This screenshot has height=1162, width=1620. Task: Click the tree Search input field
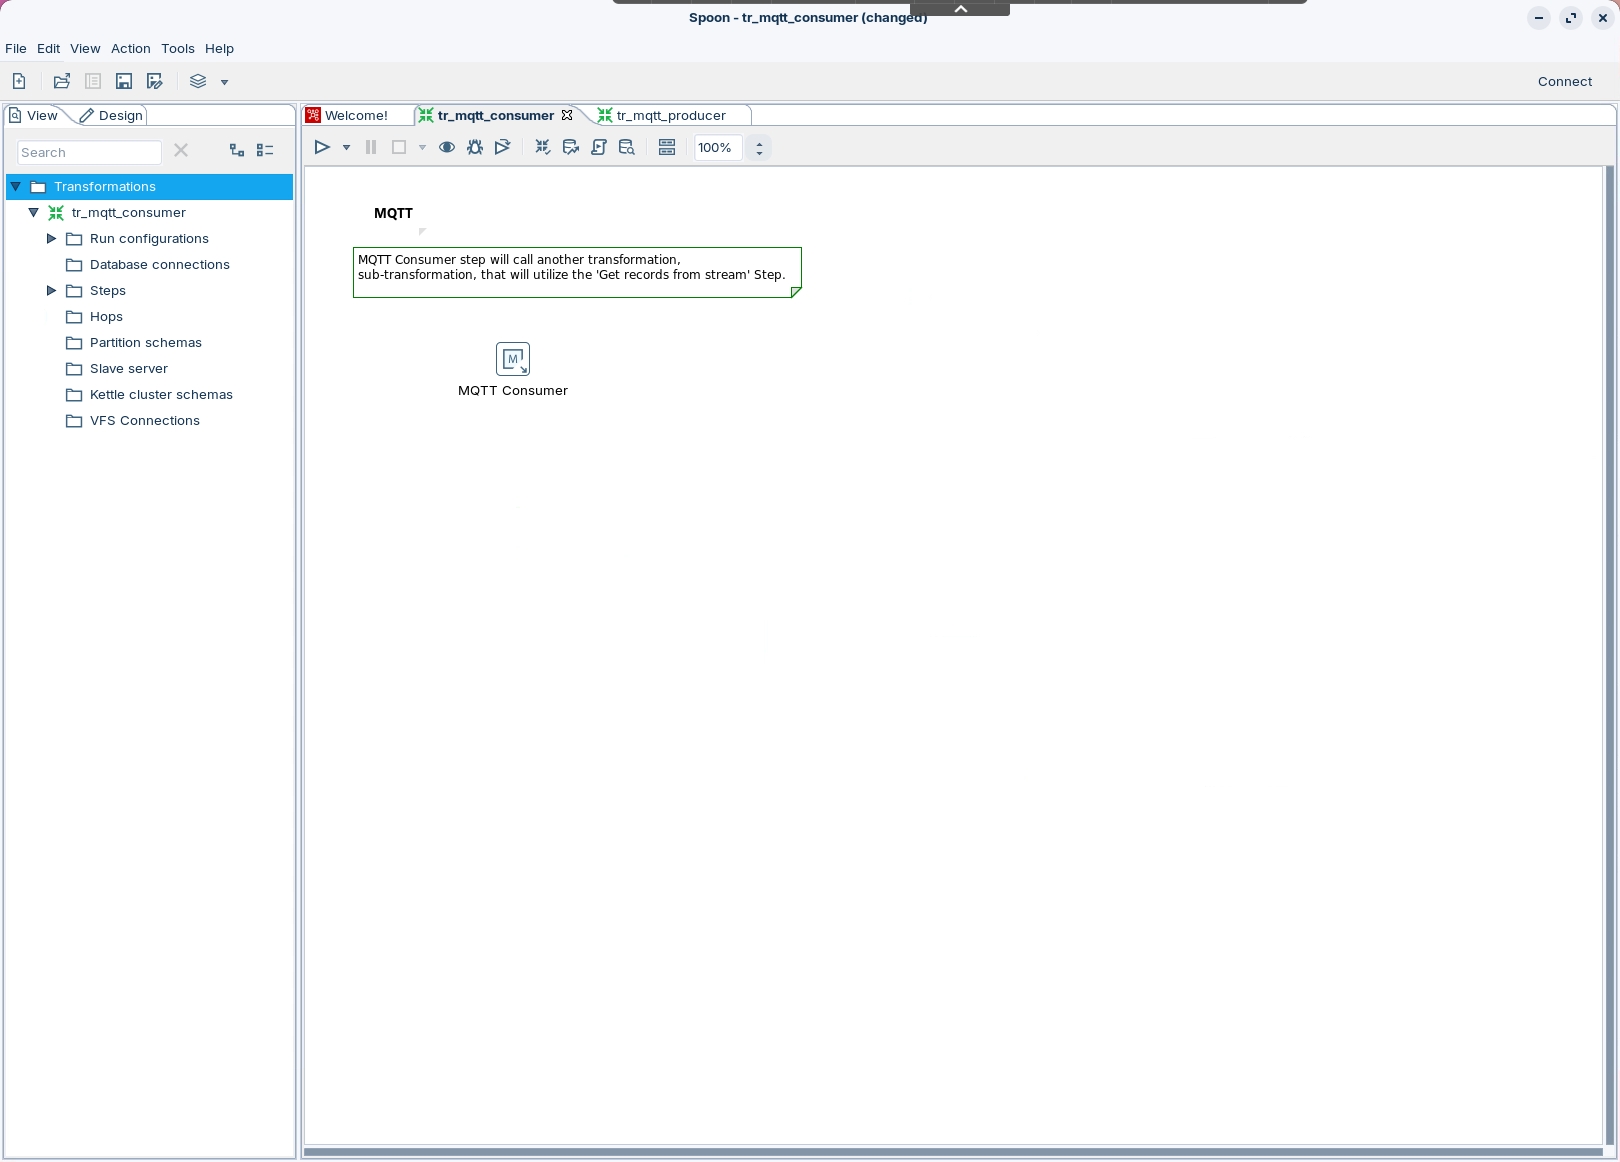pyautogui.click(x=89, y=153)
